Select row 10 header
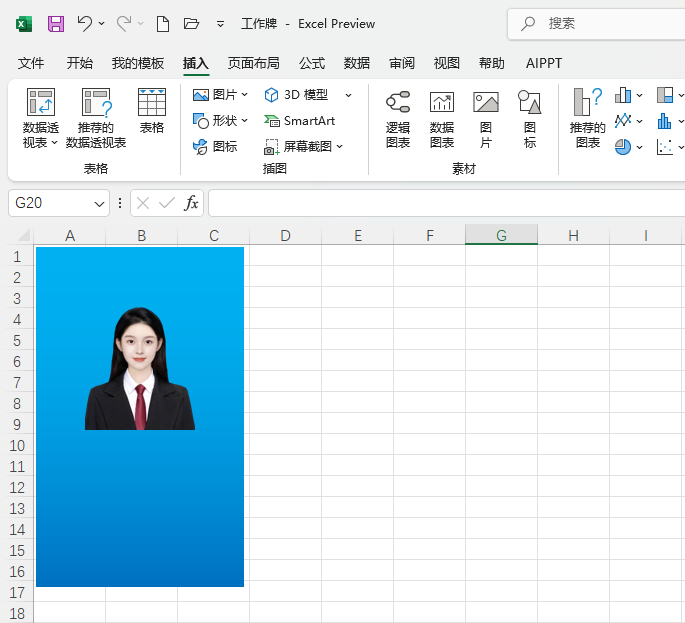 [17, 446]
